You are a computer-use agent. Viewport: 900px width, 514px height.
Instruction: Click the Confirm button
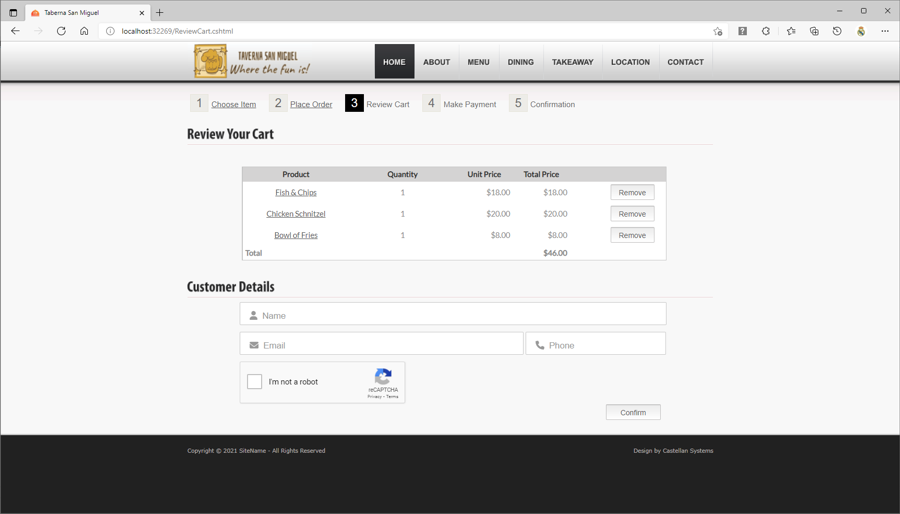633,412
